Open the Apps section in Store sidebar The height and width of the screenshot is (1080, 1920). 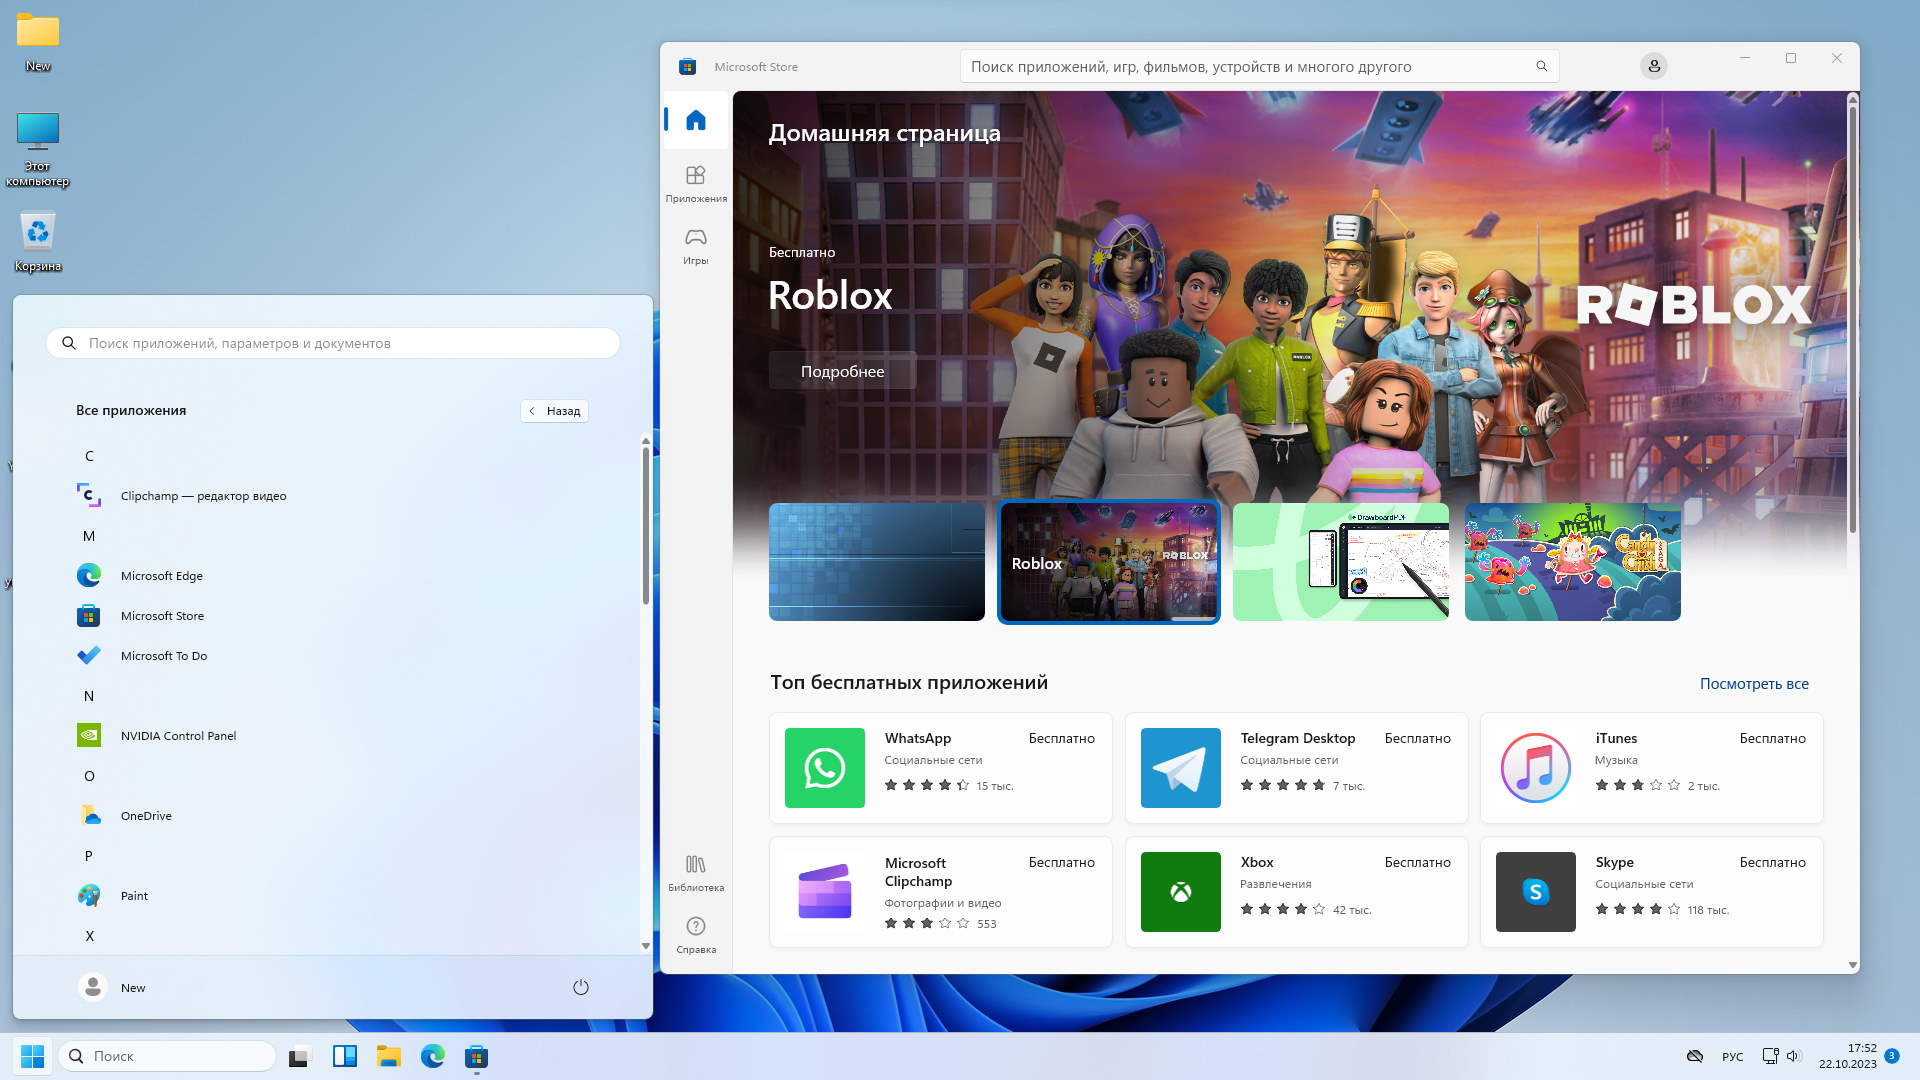pos(696,183)
